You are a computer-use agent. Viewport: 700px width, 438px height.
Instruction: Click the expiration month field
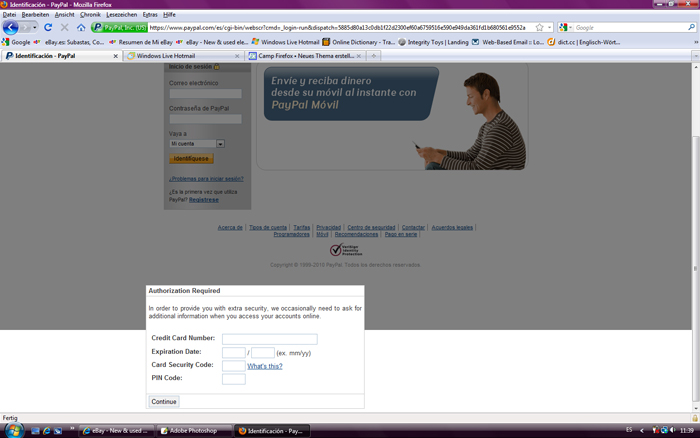coord(233,353)
